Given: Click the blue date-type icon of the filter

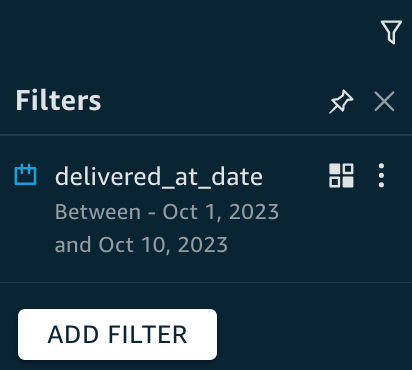Looking at the screenshot, I should (x=25, y=174).
